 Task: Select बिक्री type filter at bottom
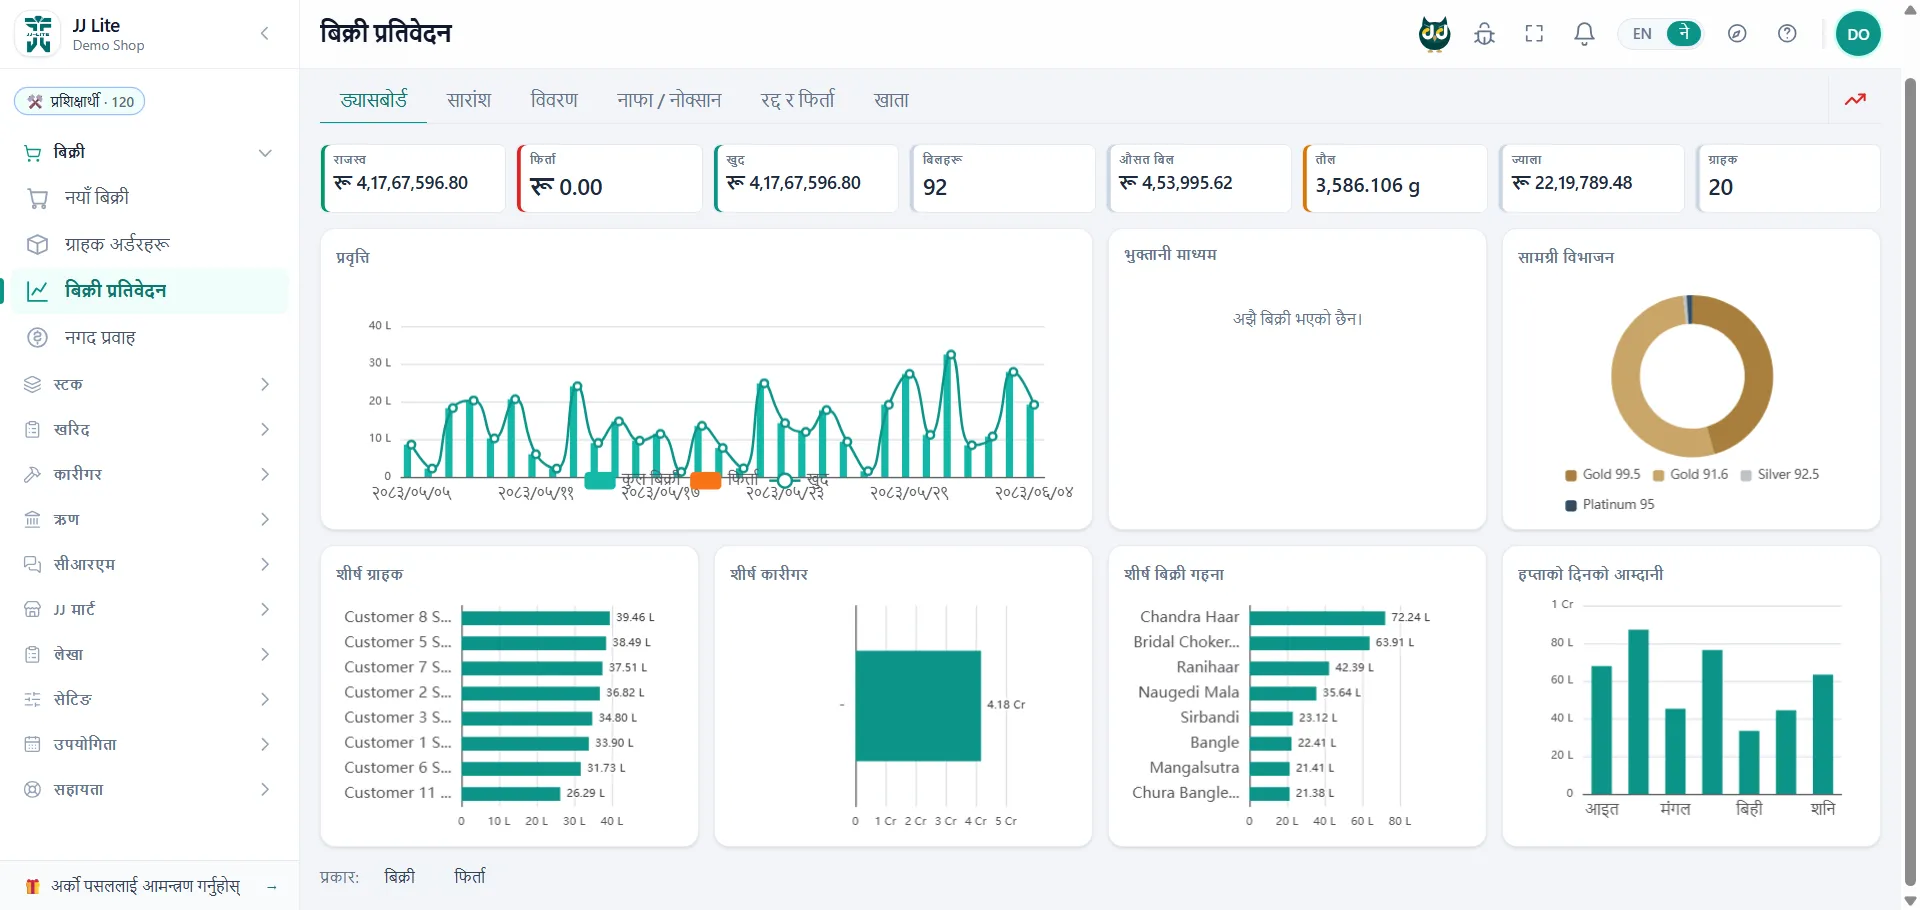(x=400, y=877)
